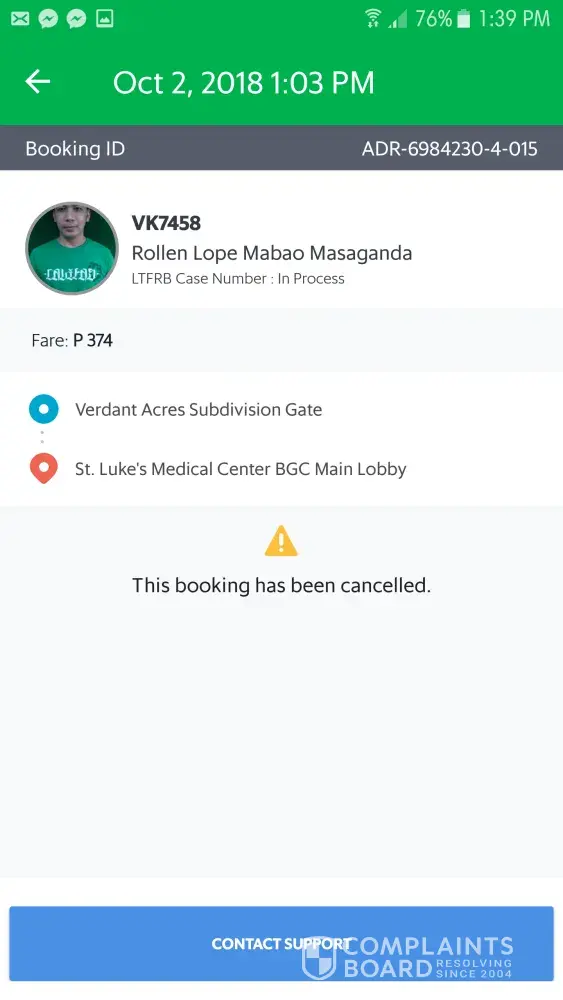Tap the Booking ID label

pos(75,149)
